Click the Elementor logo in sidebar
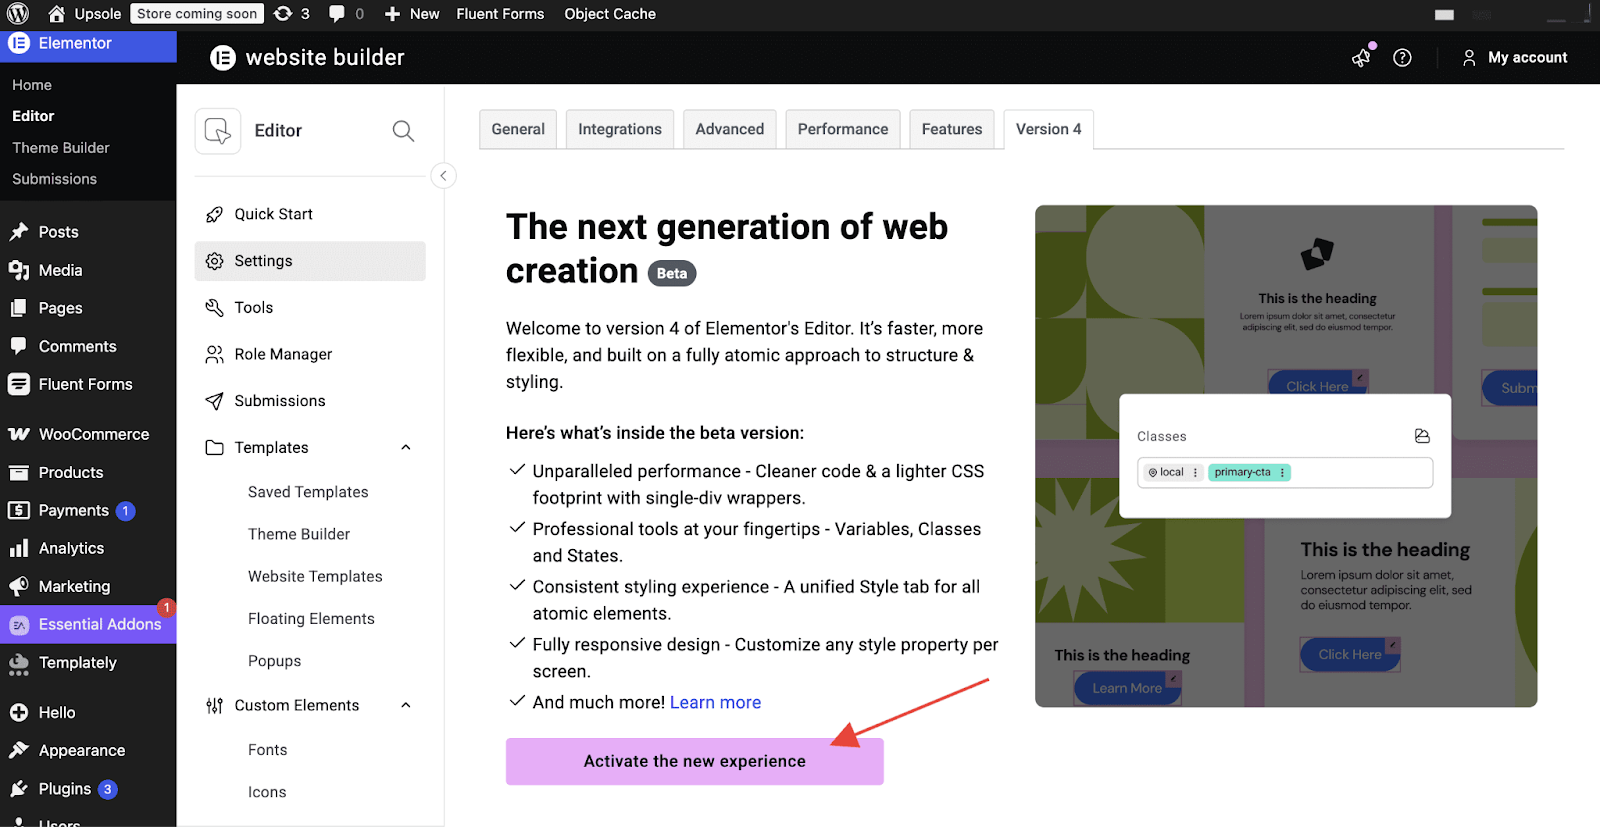 (19, 43)
